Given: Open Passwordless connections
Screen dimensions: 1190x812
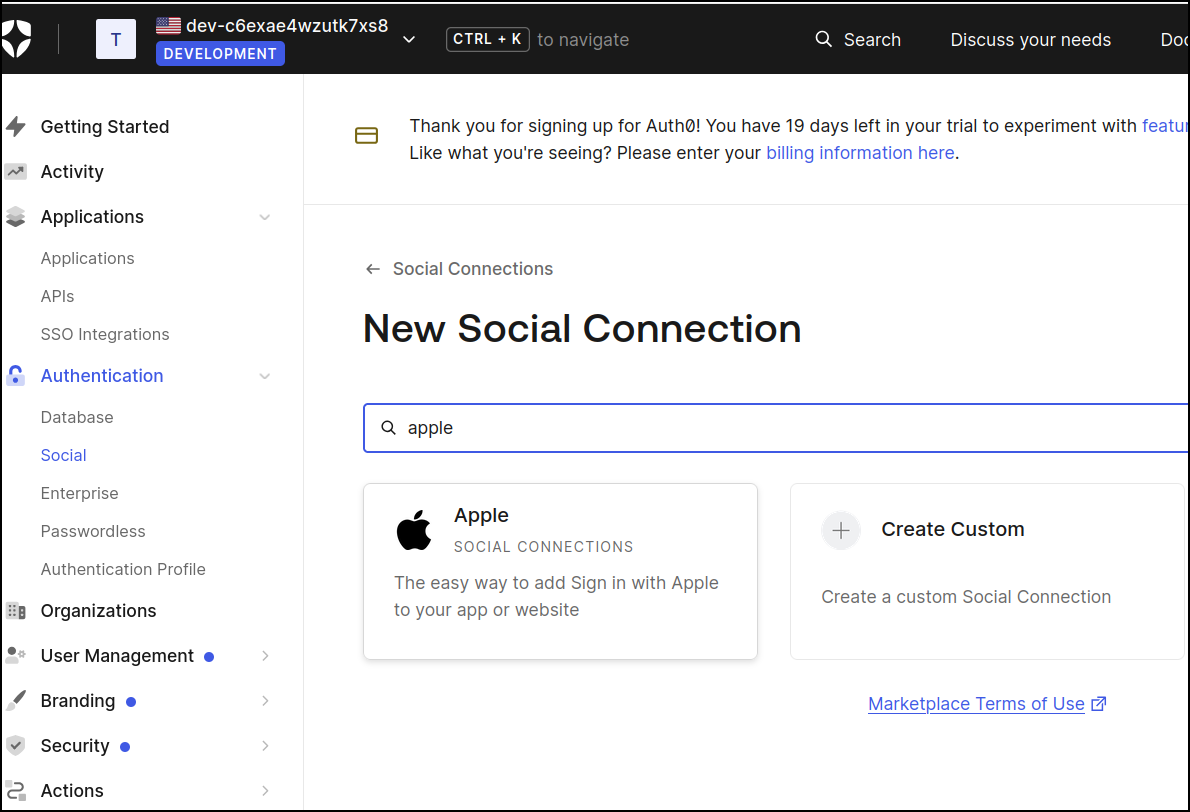Looking at the screenshot, I should pos(93,531).
